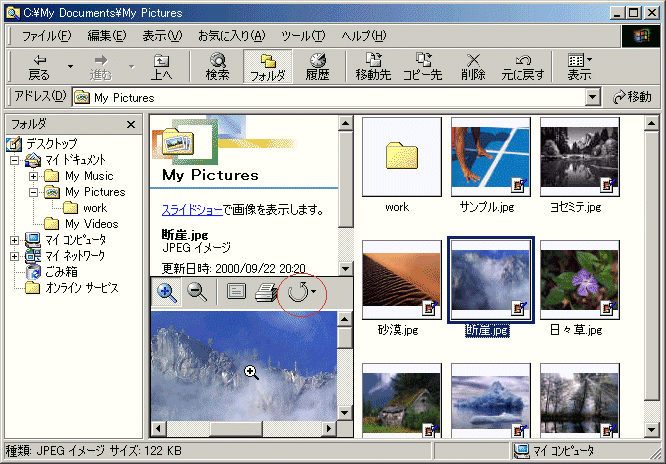Click the 削除 delete toolbar icon
The image size is (666, 464).
pyautogui.click(x=474, y=67)
